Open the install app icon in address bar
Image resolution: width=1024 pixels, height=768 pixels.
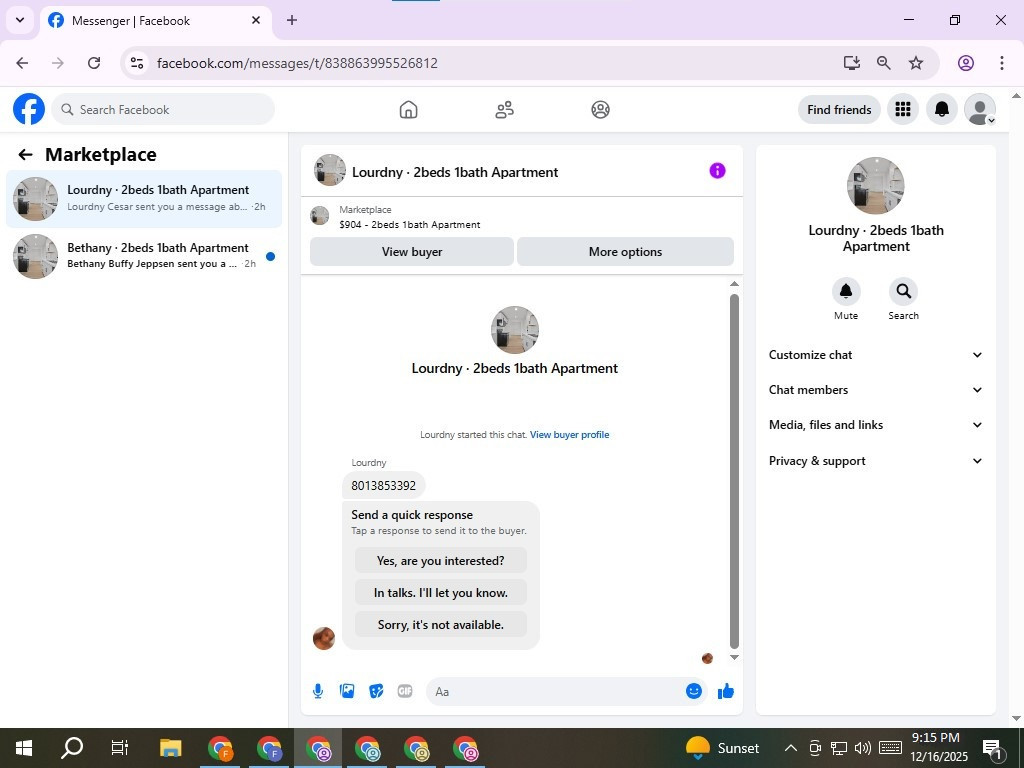(851, 63)
